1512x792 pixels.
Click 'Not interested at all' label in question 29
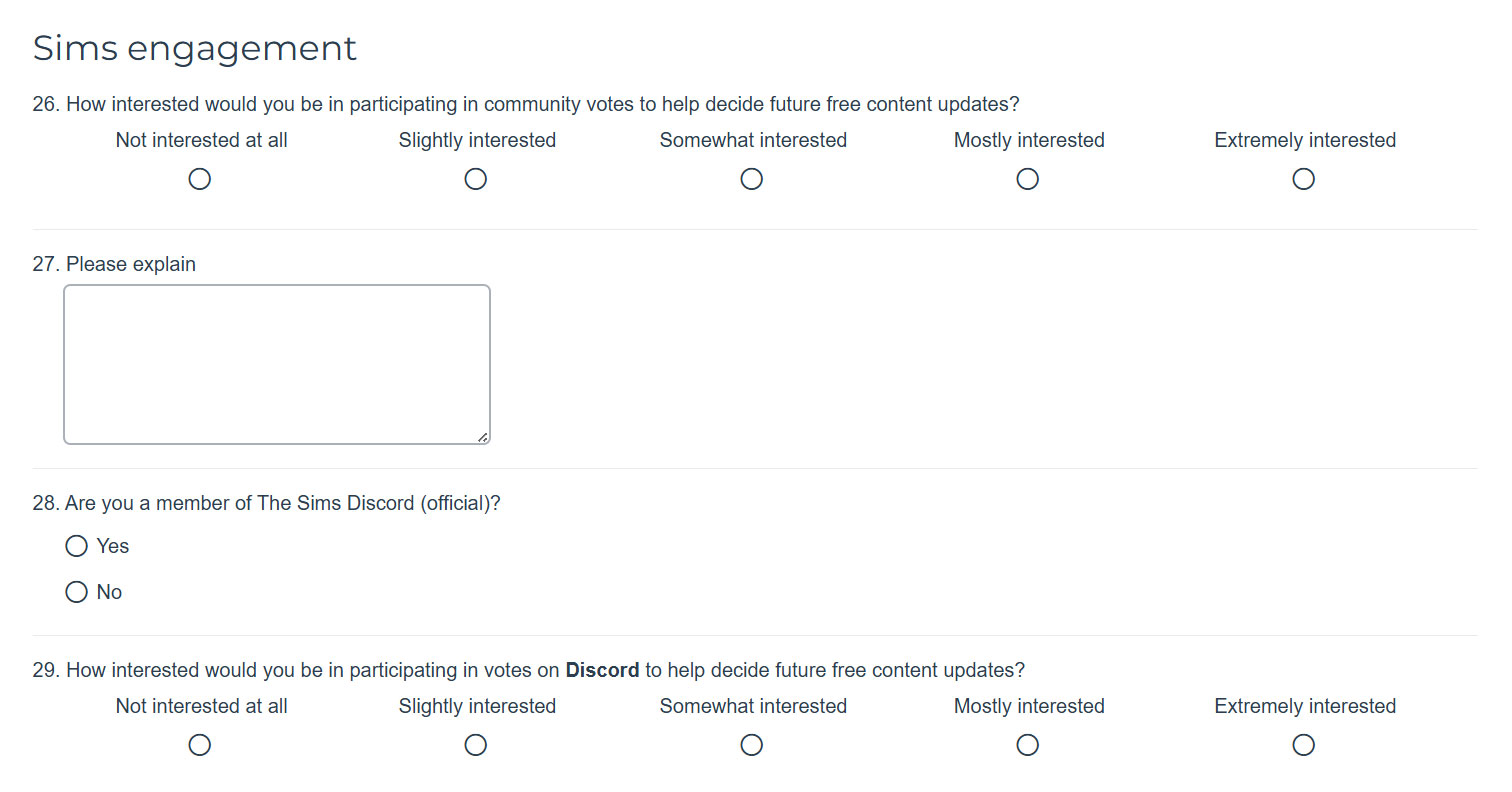click(x=202, y=706)
